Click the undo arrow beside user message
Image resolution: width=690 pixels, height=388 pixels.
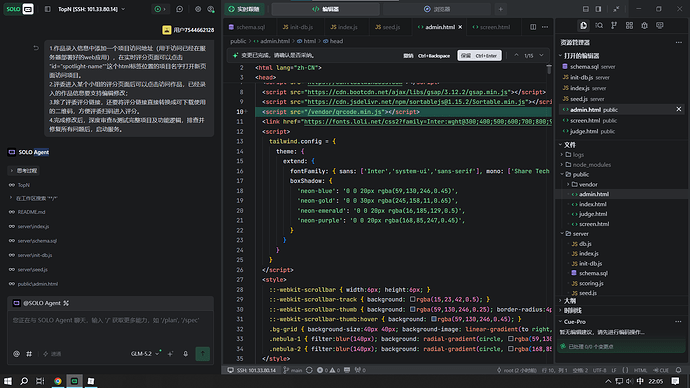coord(36,48)
